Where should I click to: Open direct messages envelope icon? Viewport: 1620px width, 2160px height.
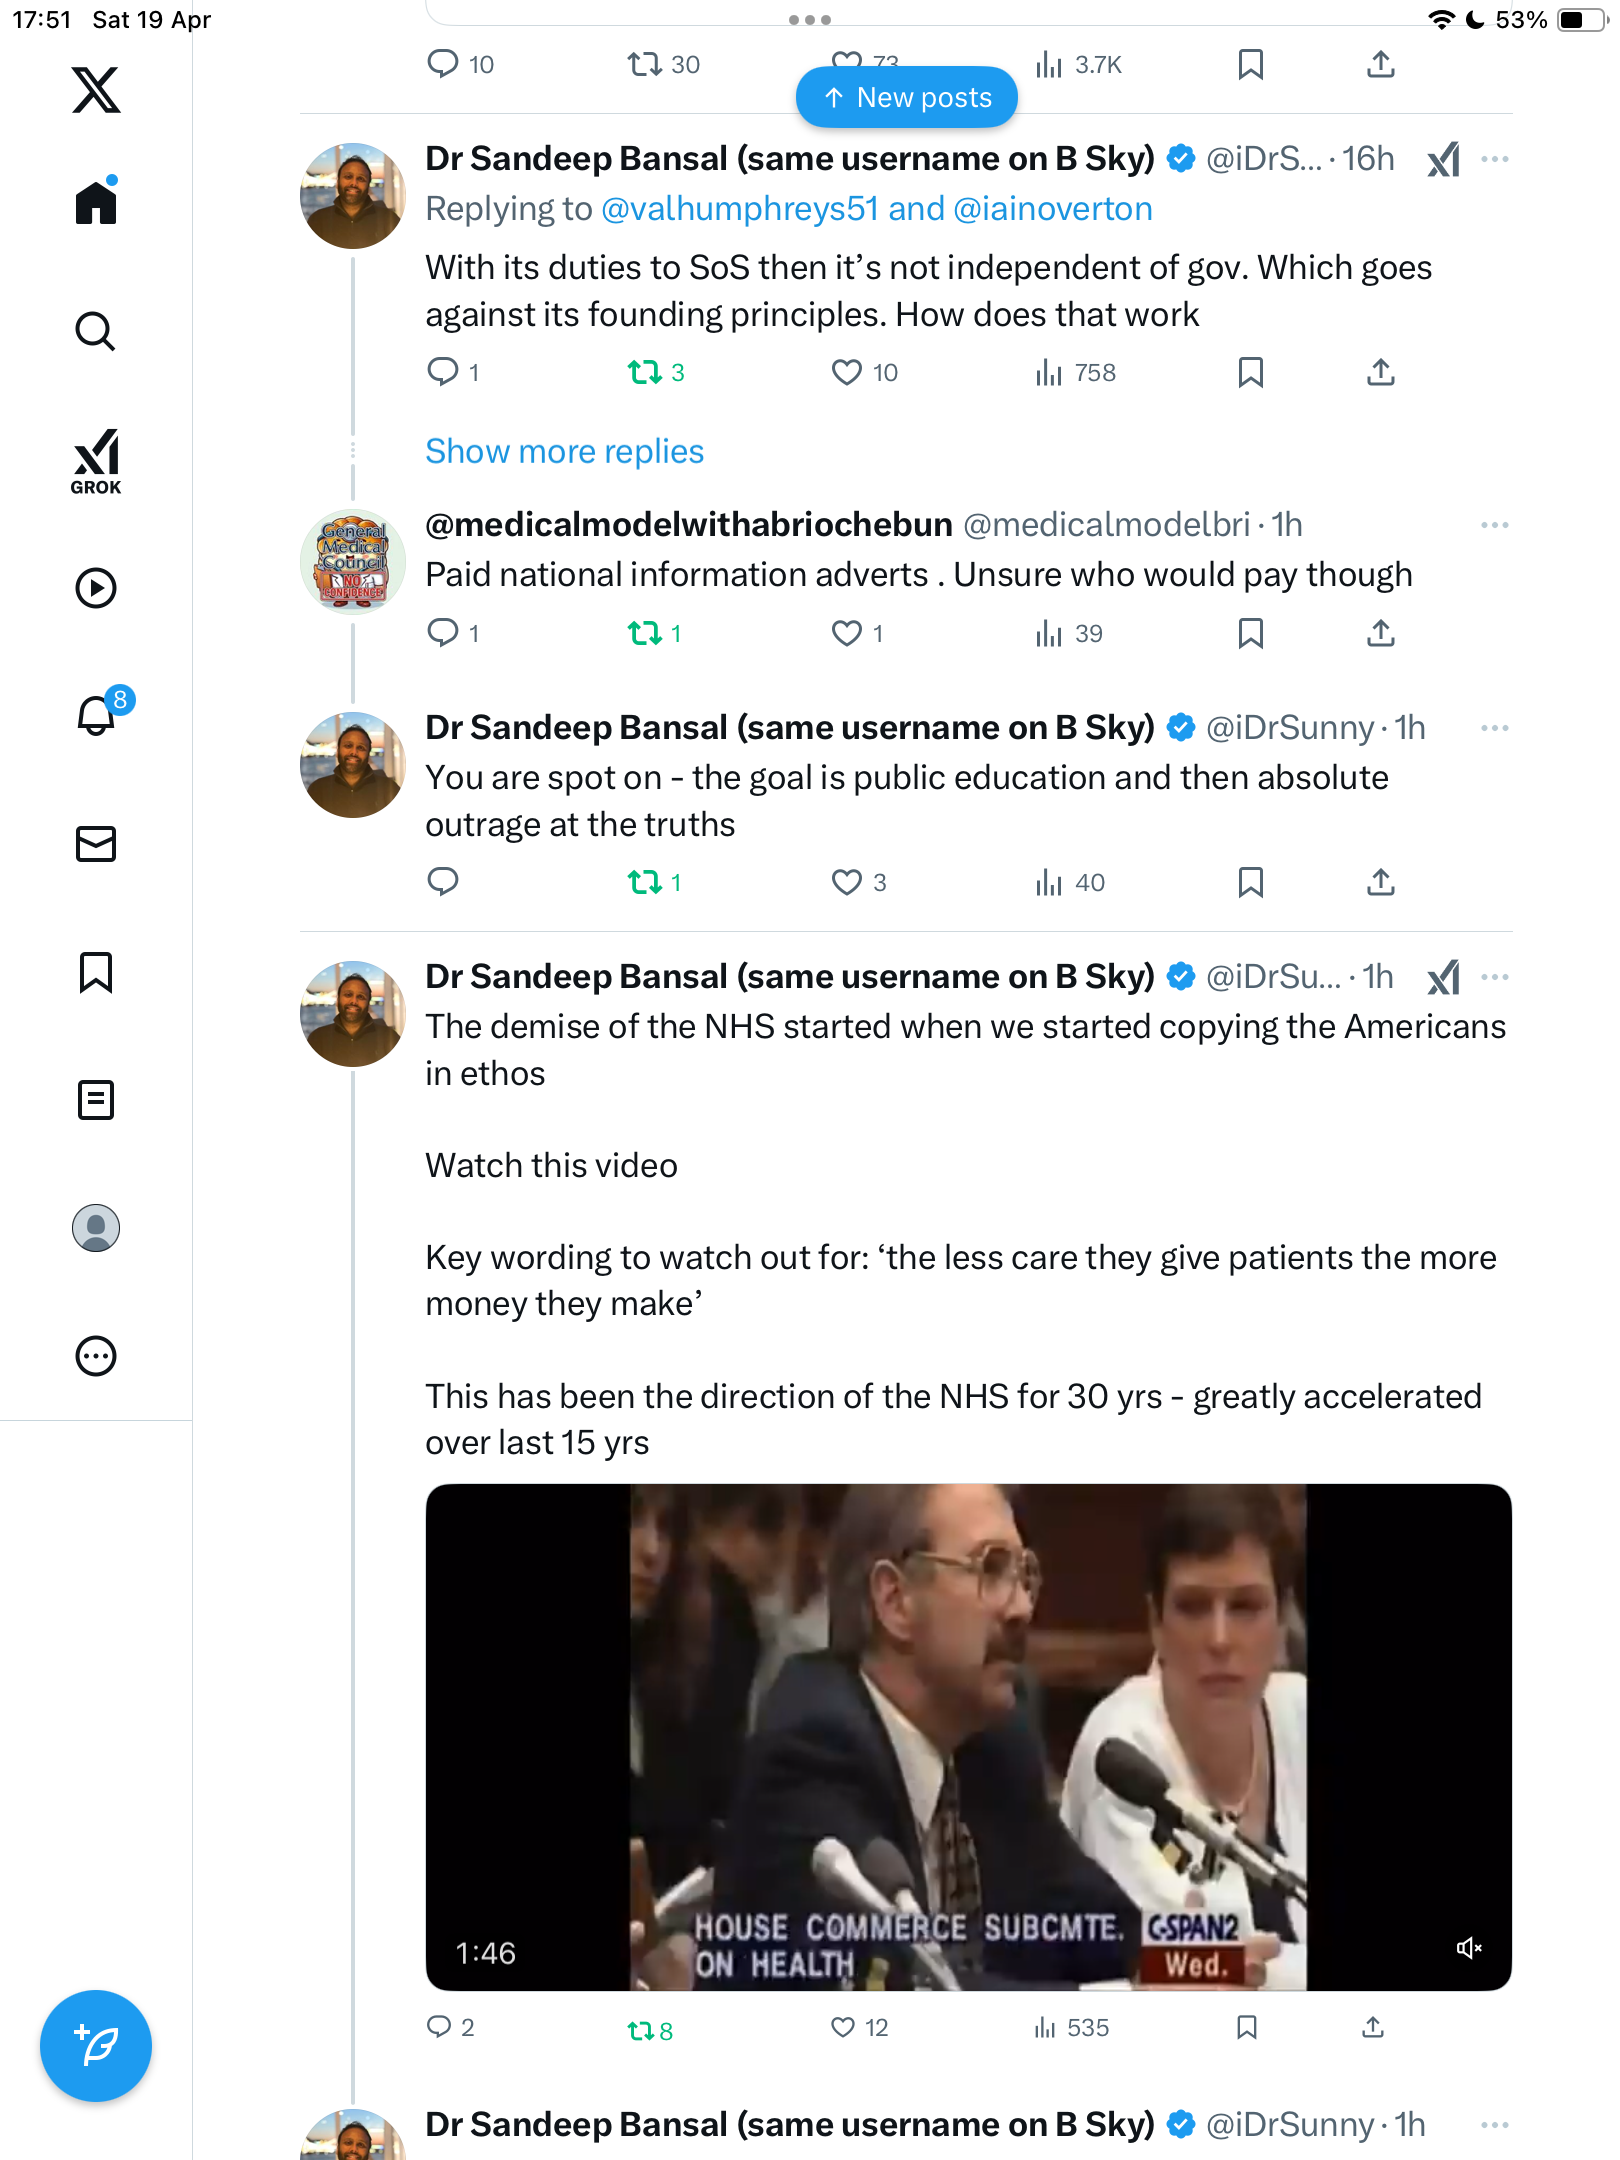coord(96,844)
